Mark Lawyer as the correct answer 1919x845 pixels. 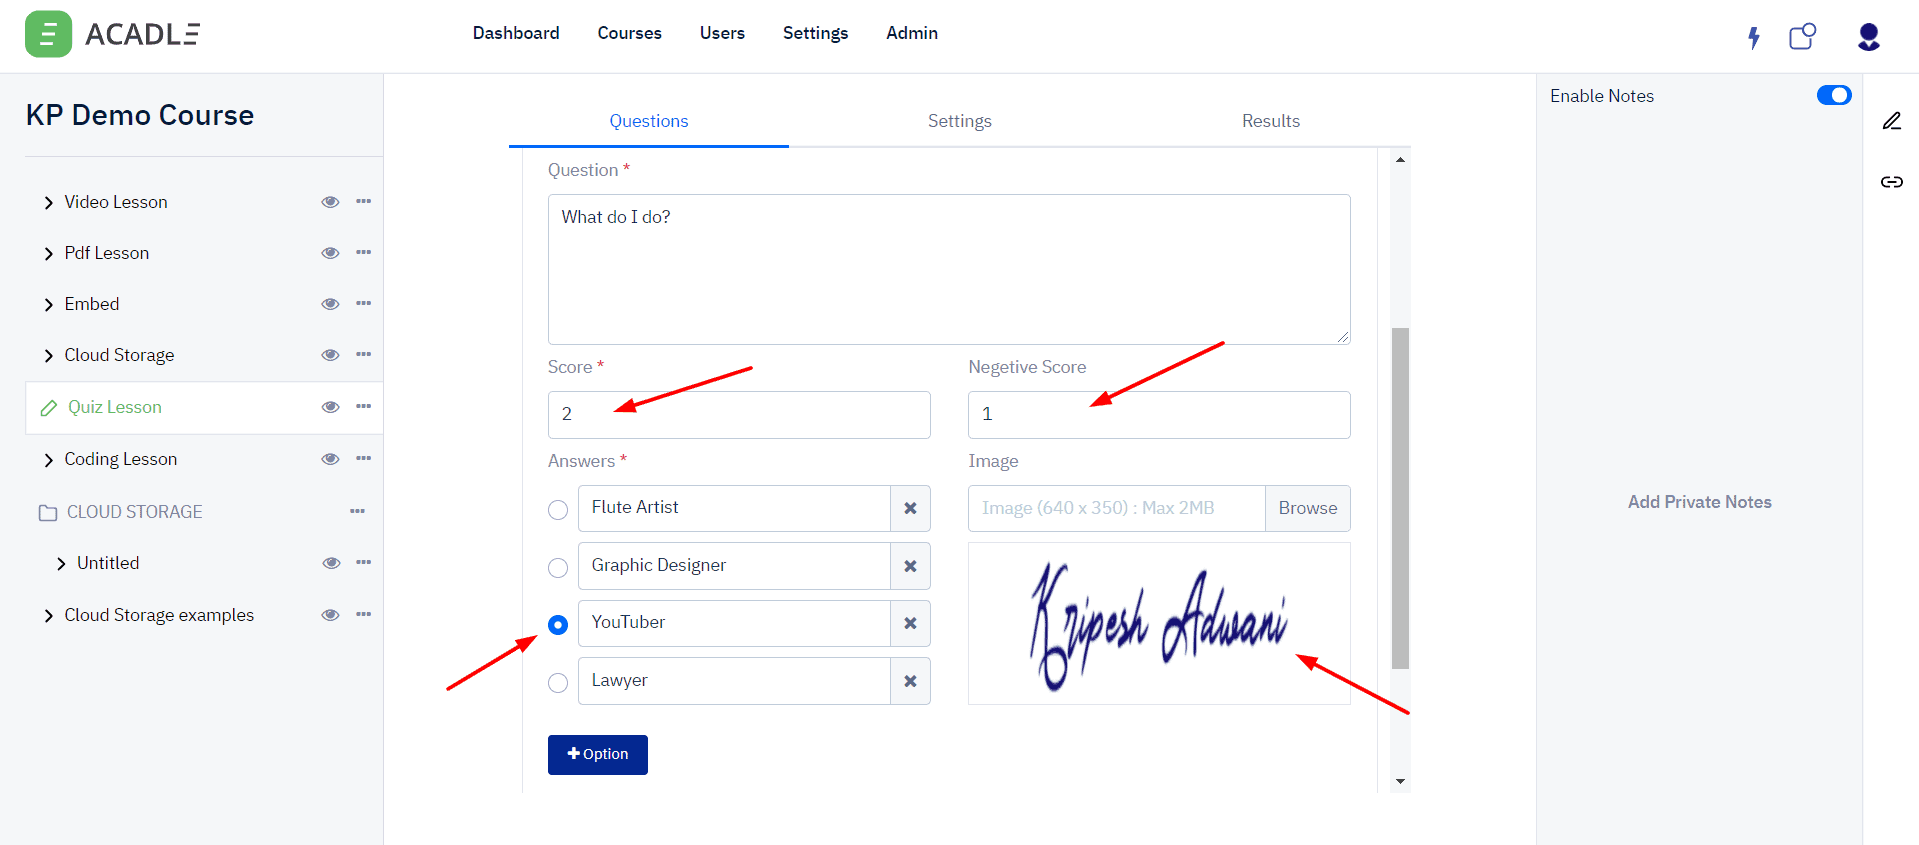pyautogui.click(x=558, y=683)
